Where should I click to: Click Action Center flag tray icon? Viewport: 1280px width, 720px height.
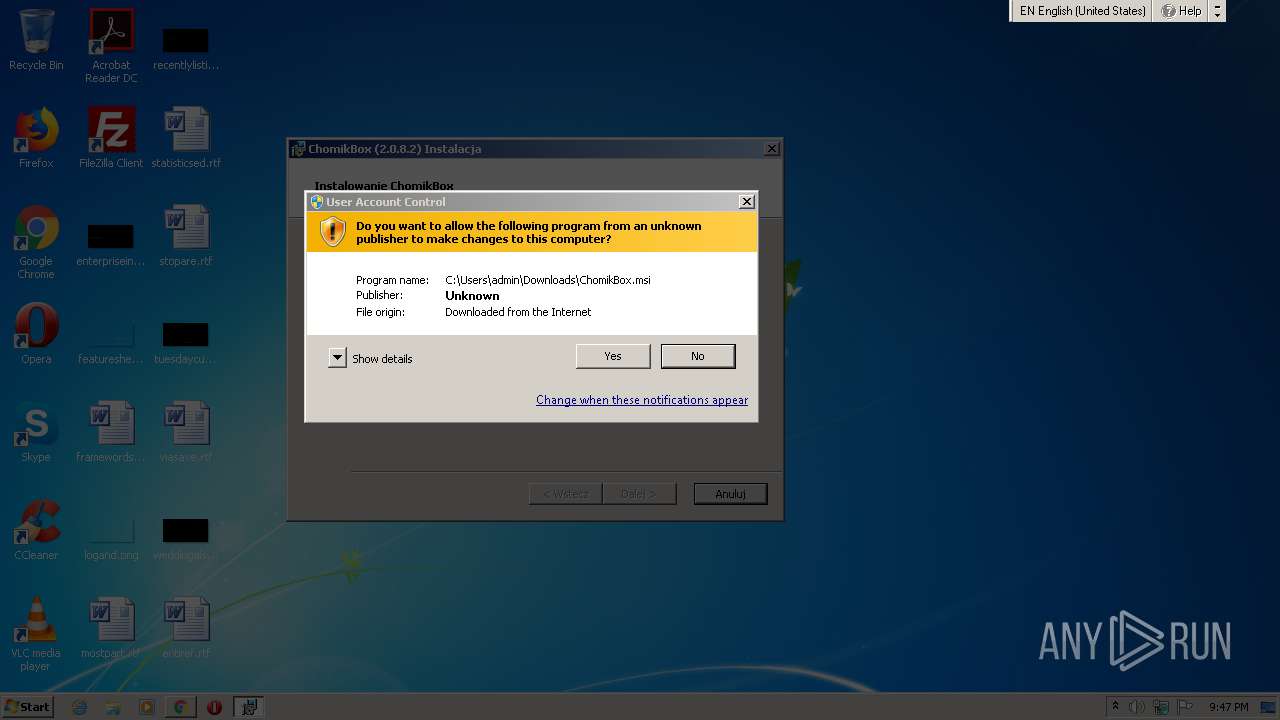tap(1185, 707)
